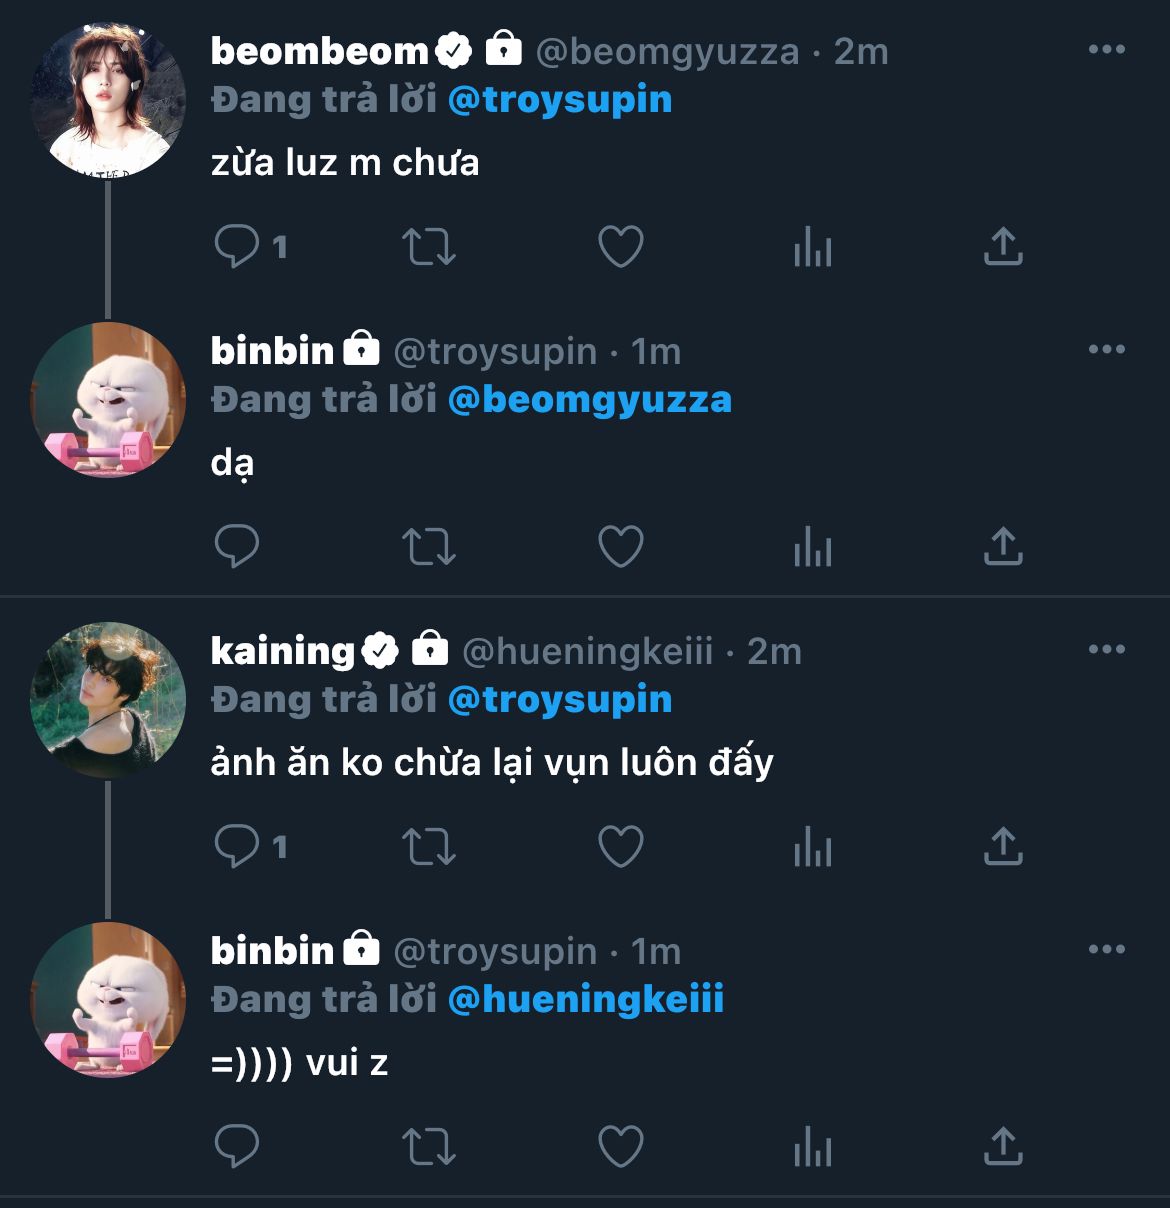View analytics on binbin's 'vui z' tweet
Image resolution: width=1170 pixels, height=1208 pixels.
point(812,1146)
